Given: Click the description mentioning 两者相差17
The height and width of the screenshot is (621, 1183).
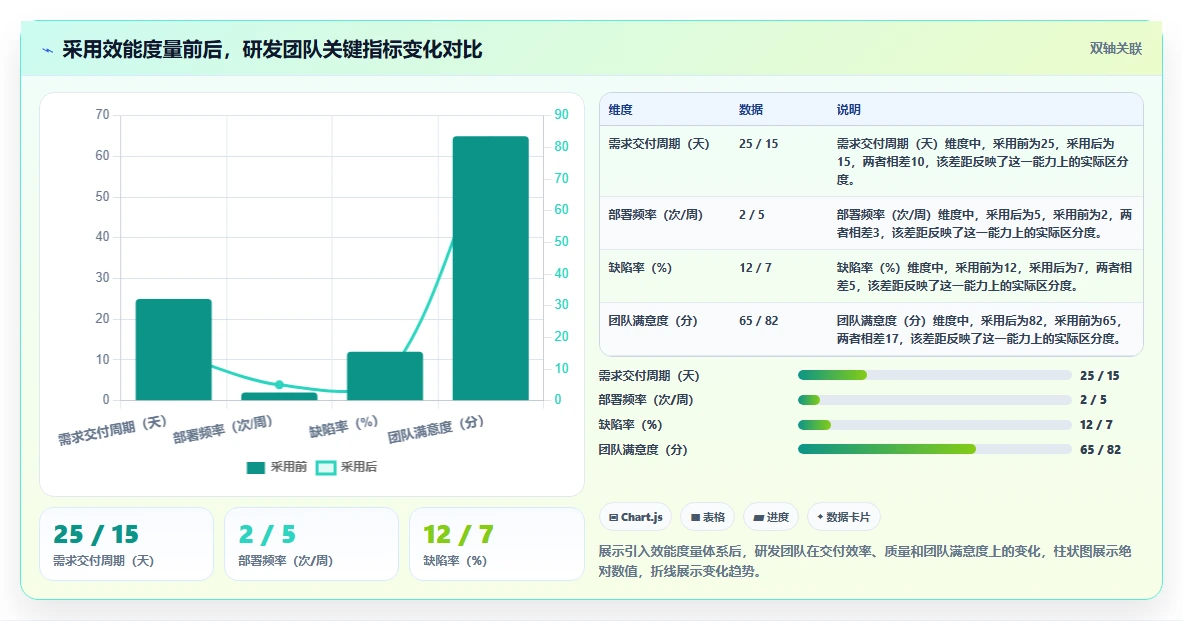Looking at the screenshot, I should click(x=985, y=330).
